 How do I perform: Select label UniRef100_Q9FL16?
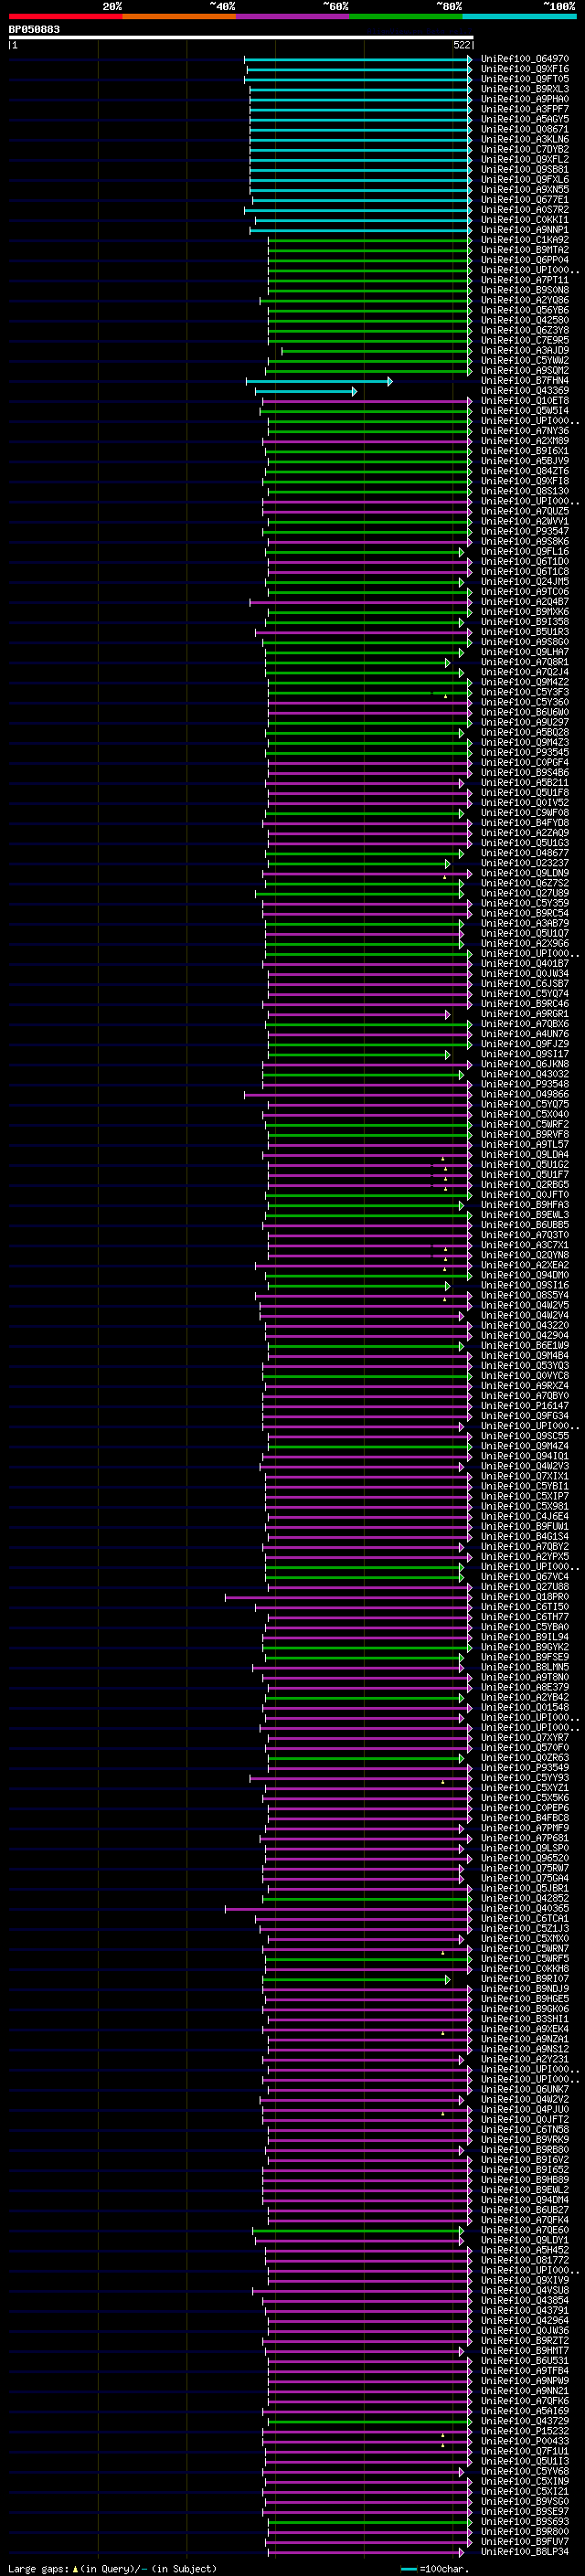[x=525, y=551]
